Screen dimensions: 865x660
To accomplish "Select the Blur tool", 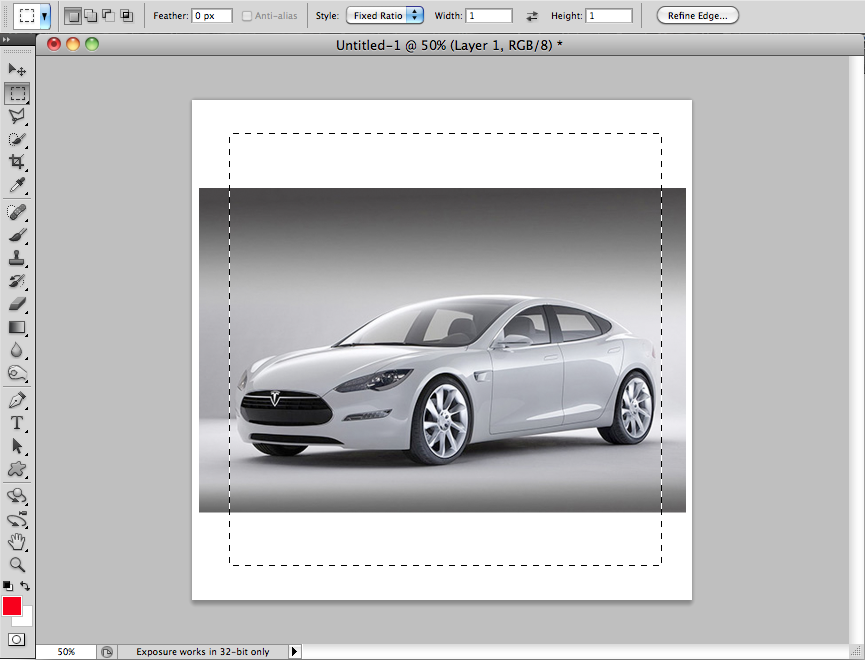I will pyautogui.click(x=17, y=350).
